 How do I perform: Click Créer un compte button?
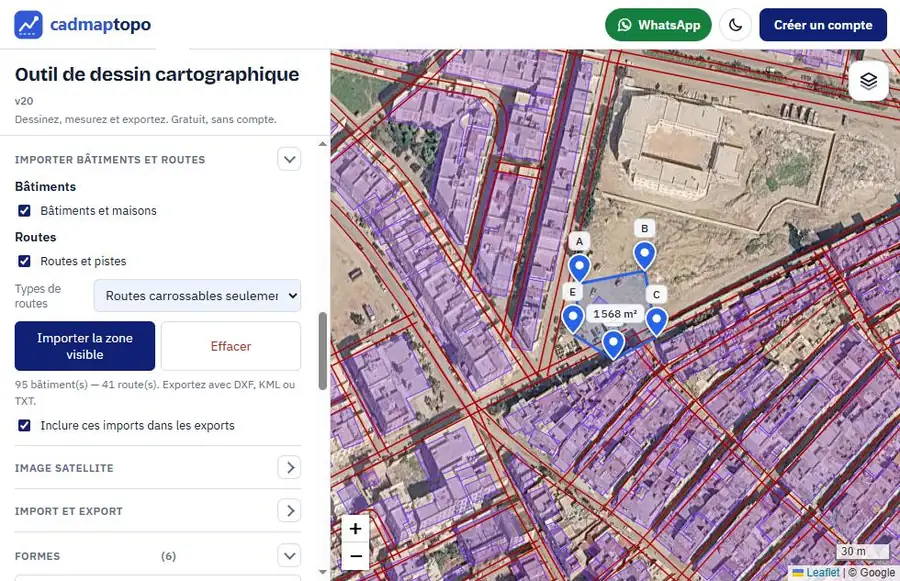tap(823, 25)
